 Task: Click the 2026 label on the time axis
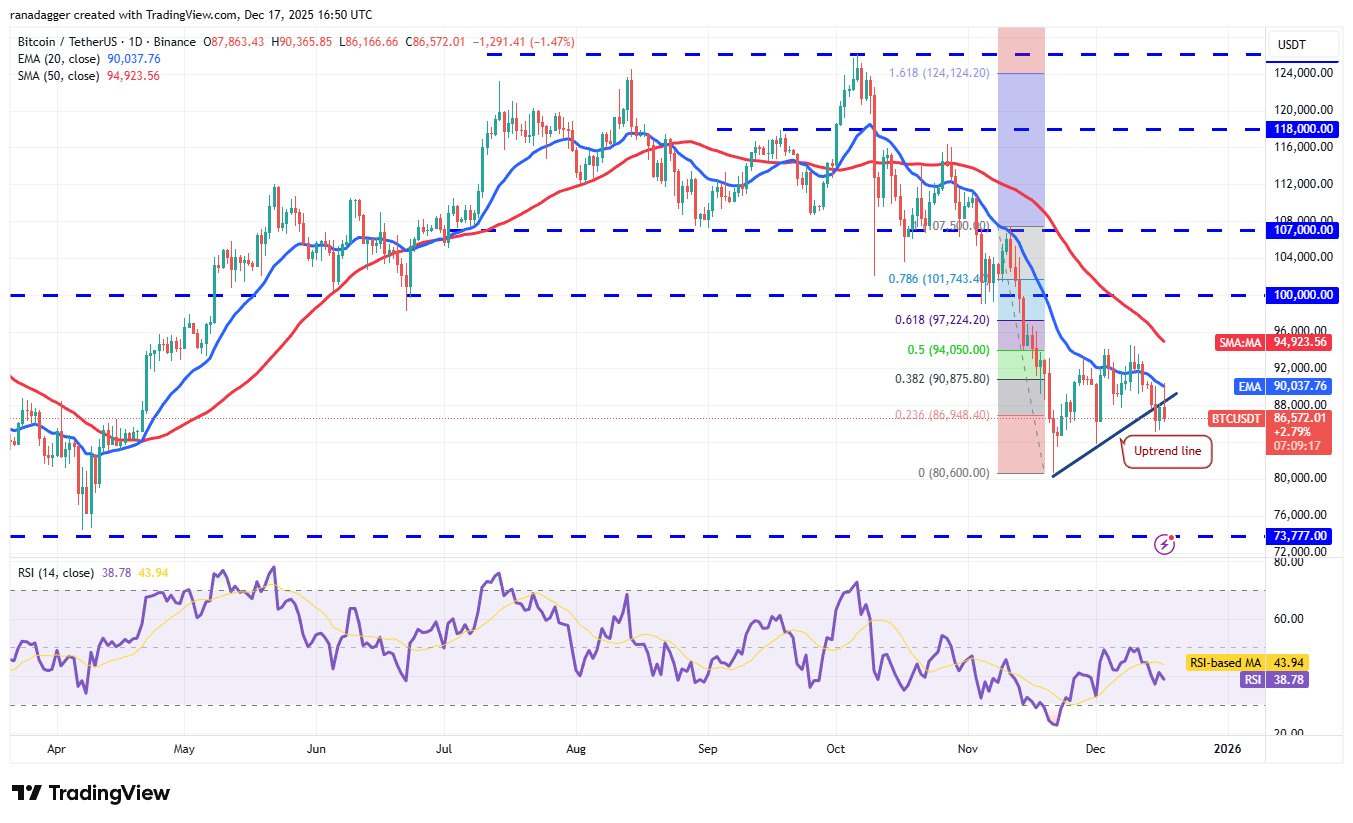click(1226, 748)
